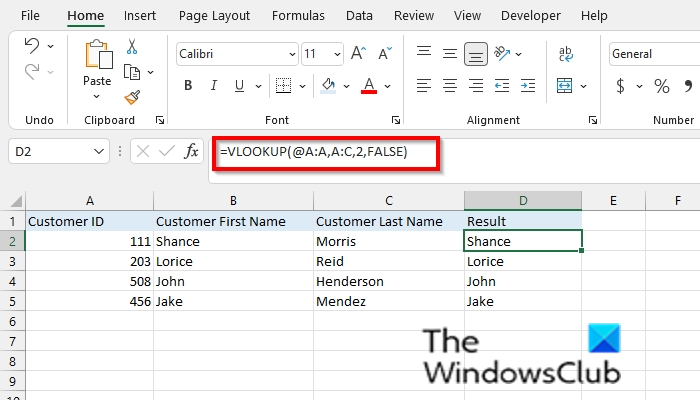Click Increase Indent icon
The width and height of the screenshot is (700, 400).
pos(528,85)
